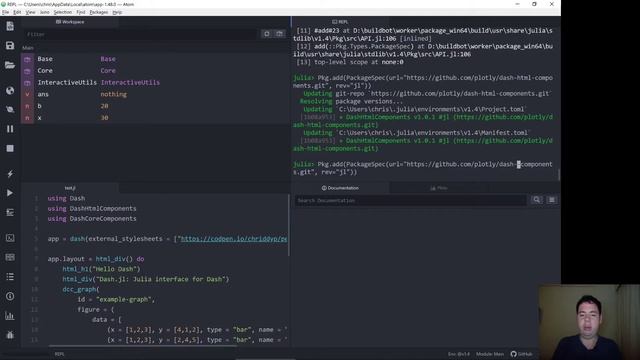Click the 'html_h1("Hello Dash")' code line
Screen dimensions: 640x360
pos(101,269)
